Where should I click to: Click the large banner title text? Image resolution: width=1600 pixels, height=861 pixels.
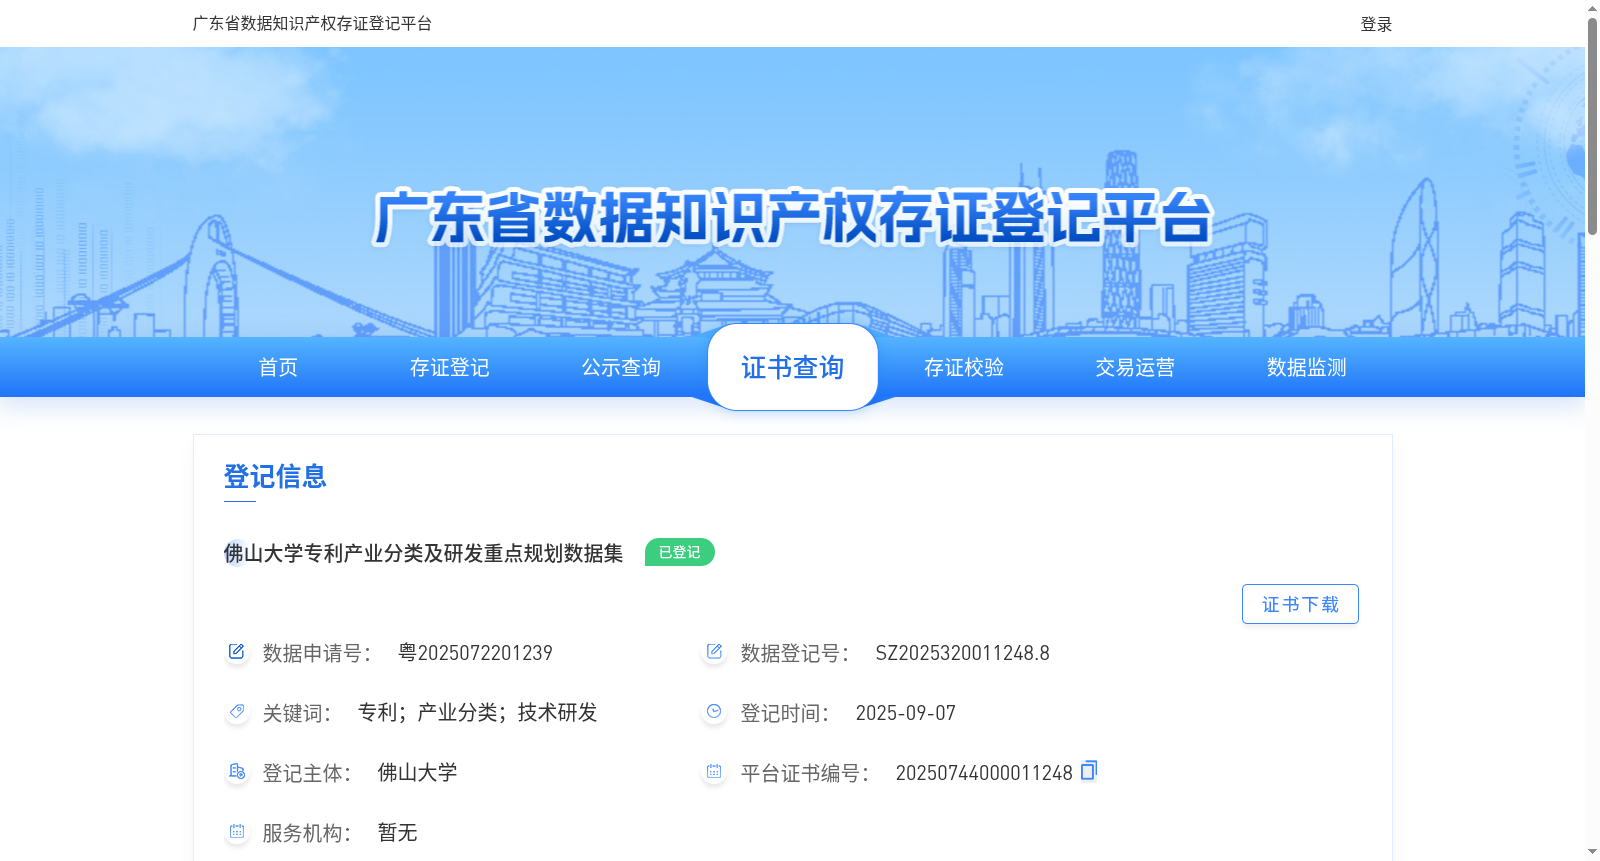pos(793,217)
